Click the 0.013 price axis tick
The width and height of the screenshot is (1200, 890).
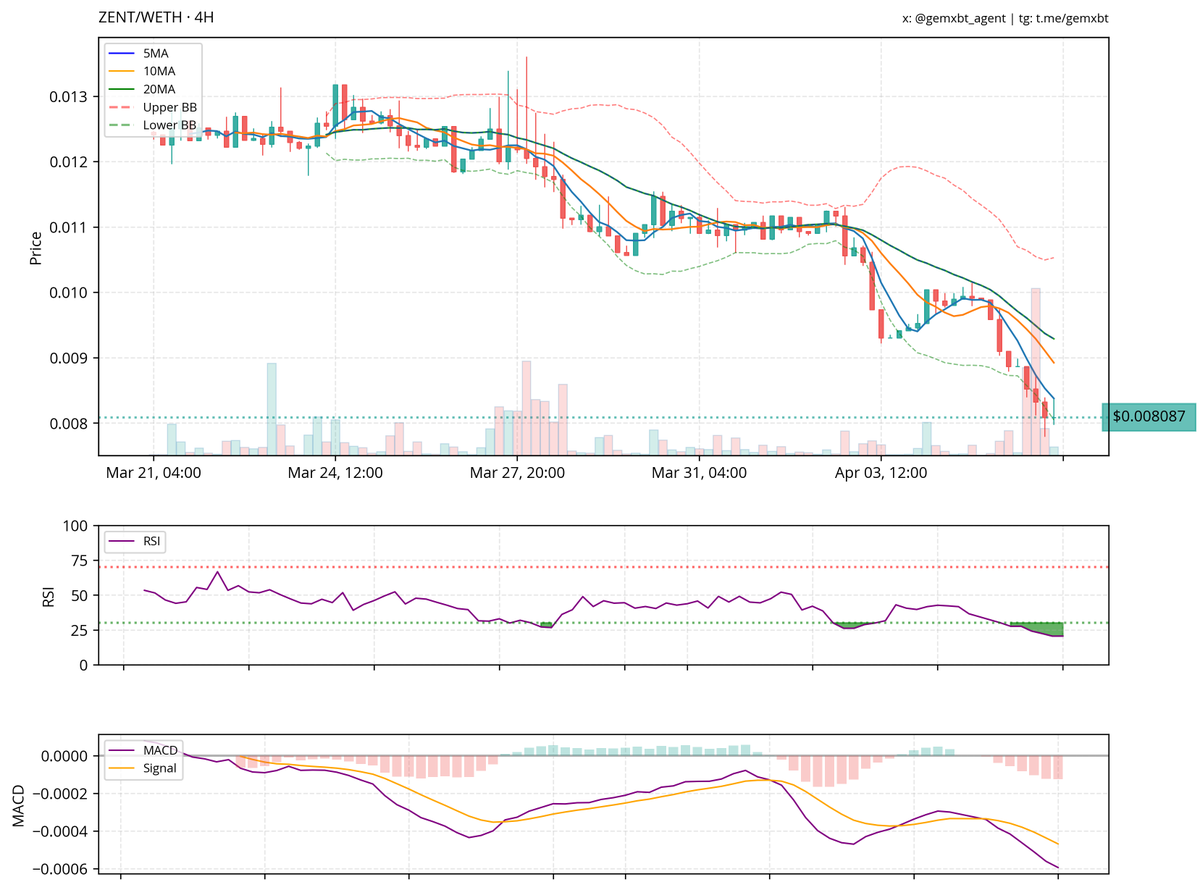(70, 97)
